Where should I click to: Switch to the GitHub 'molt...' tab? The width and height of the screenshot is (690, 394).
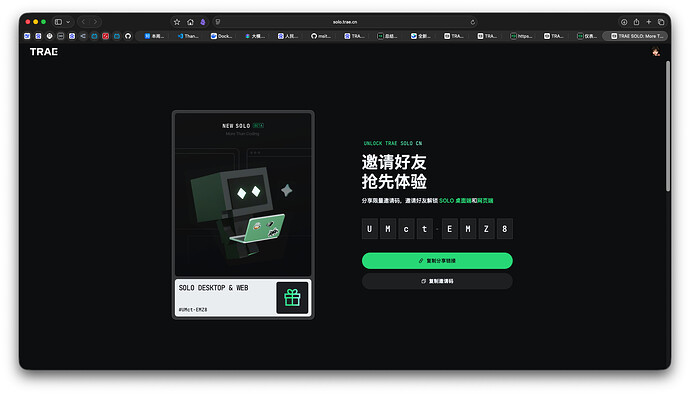click(321, 36)
